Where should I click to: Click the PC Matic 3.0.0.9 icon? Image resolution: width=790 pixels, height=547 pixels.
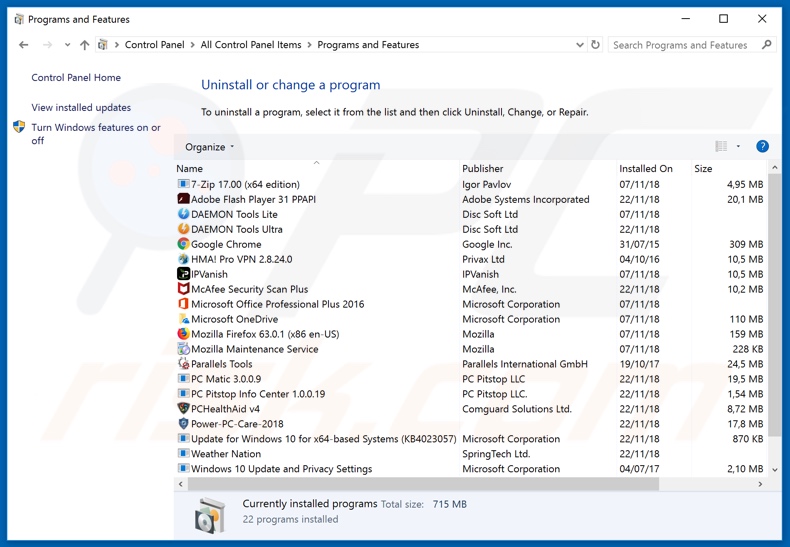[183, 379]
